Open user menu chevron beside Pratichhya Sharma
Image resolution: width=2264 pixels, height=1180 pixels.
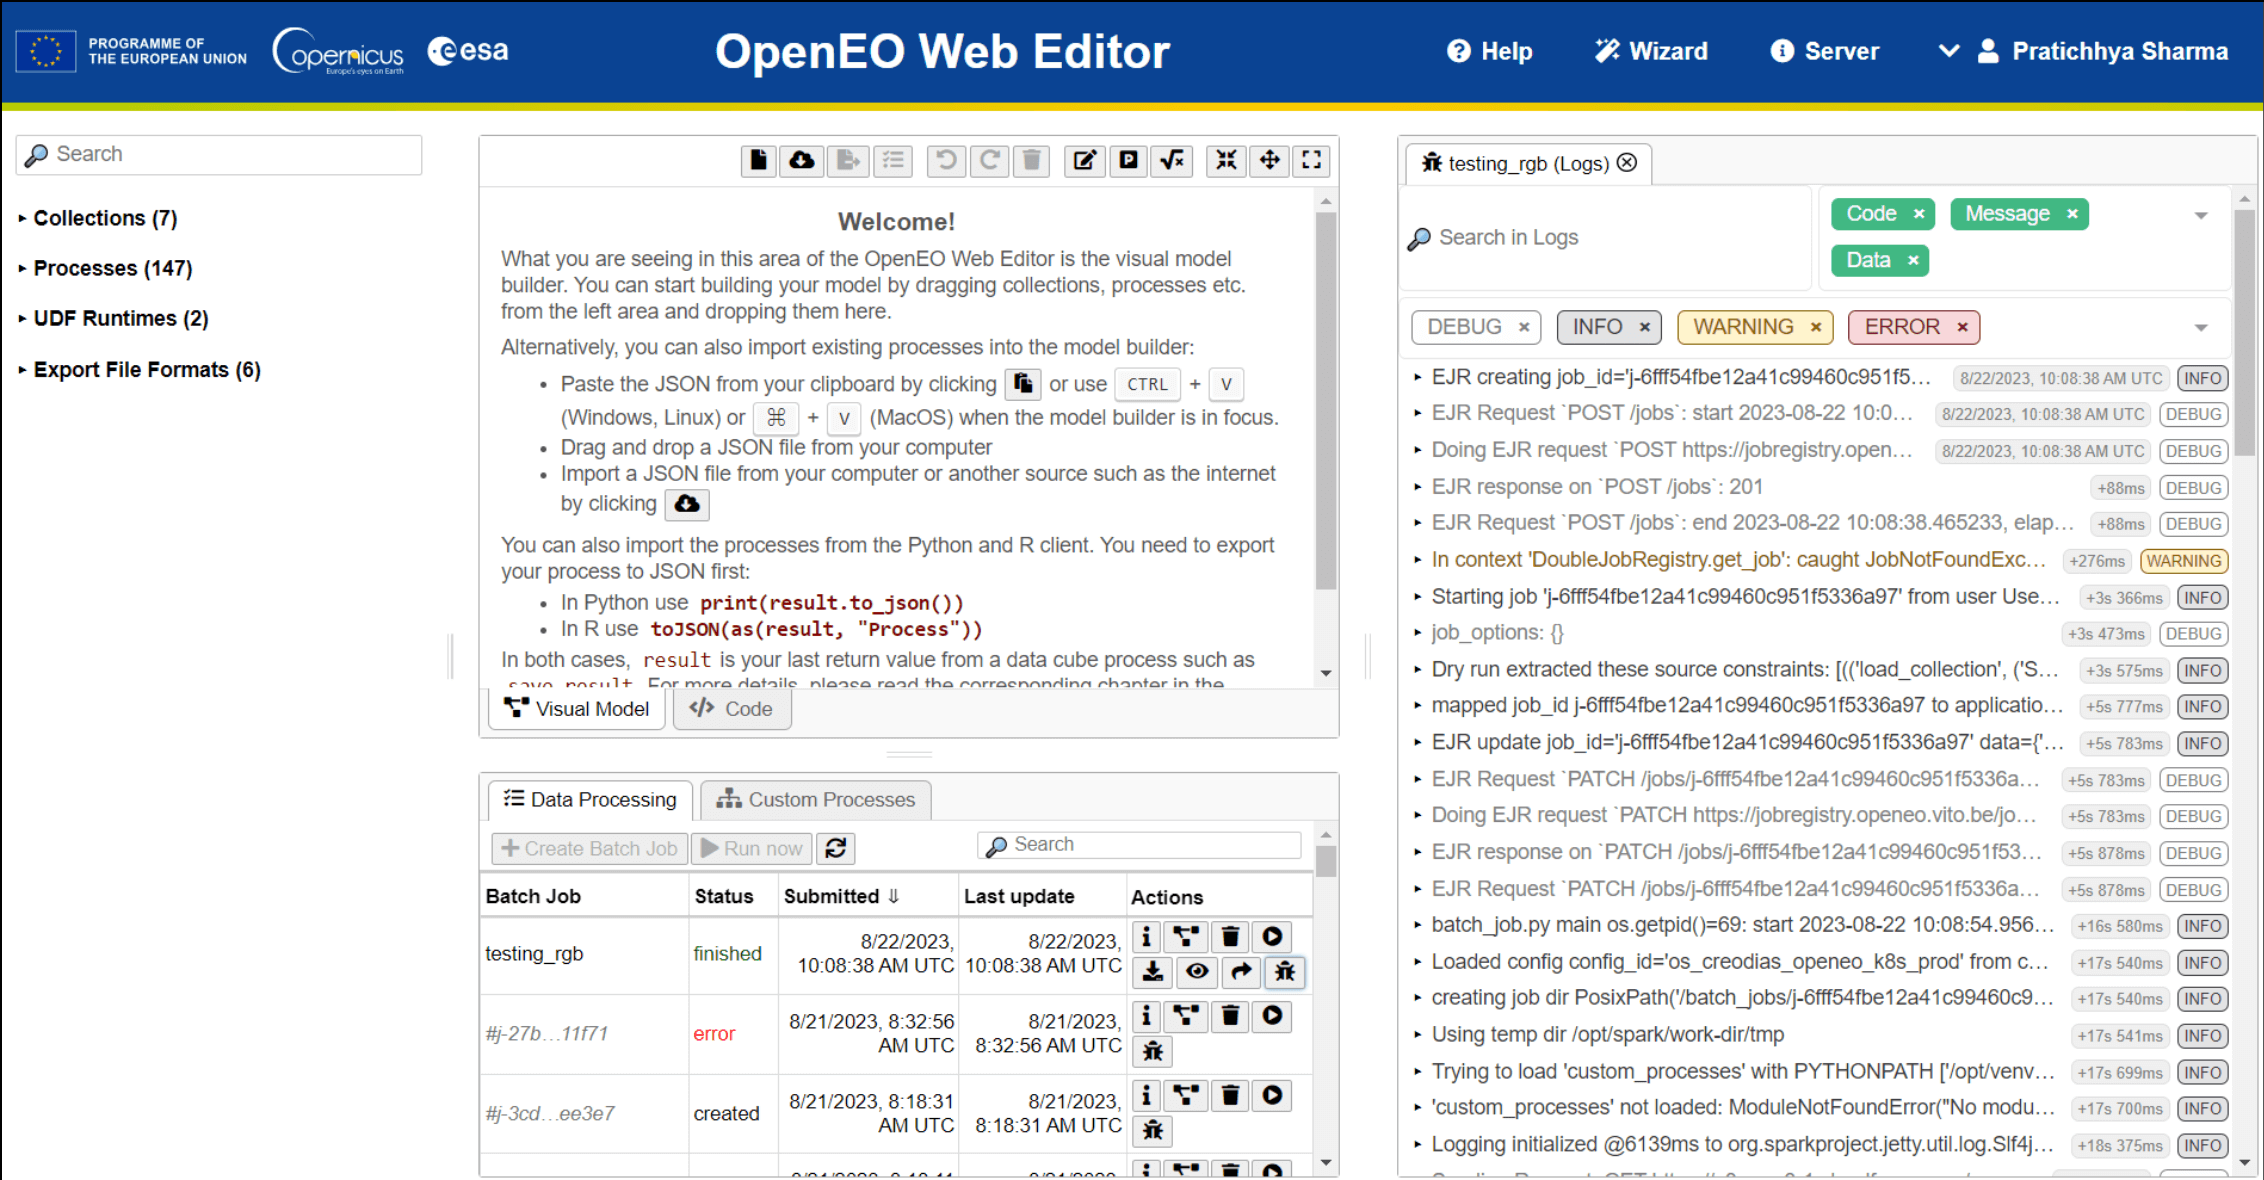[1948, 50]
